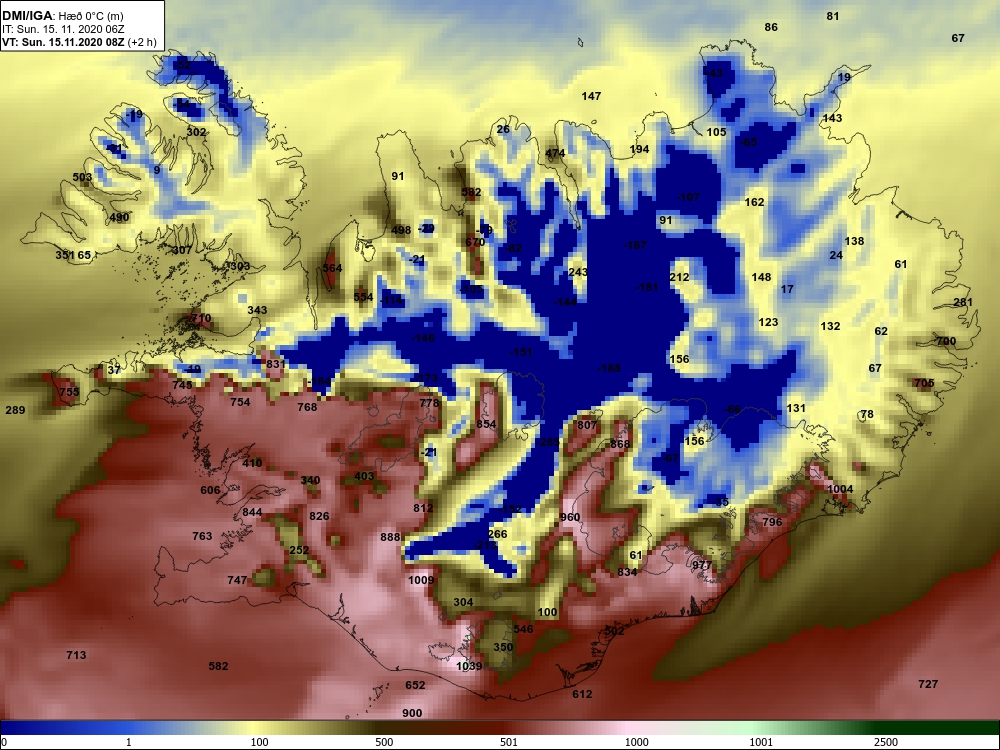Viewport: 1000px width, 750px height.
Task: Click the offshore value 900 at the bottom
Action: tap(413, 713)
